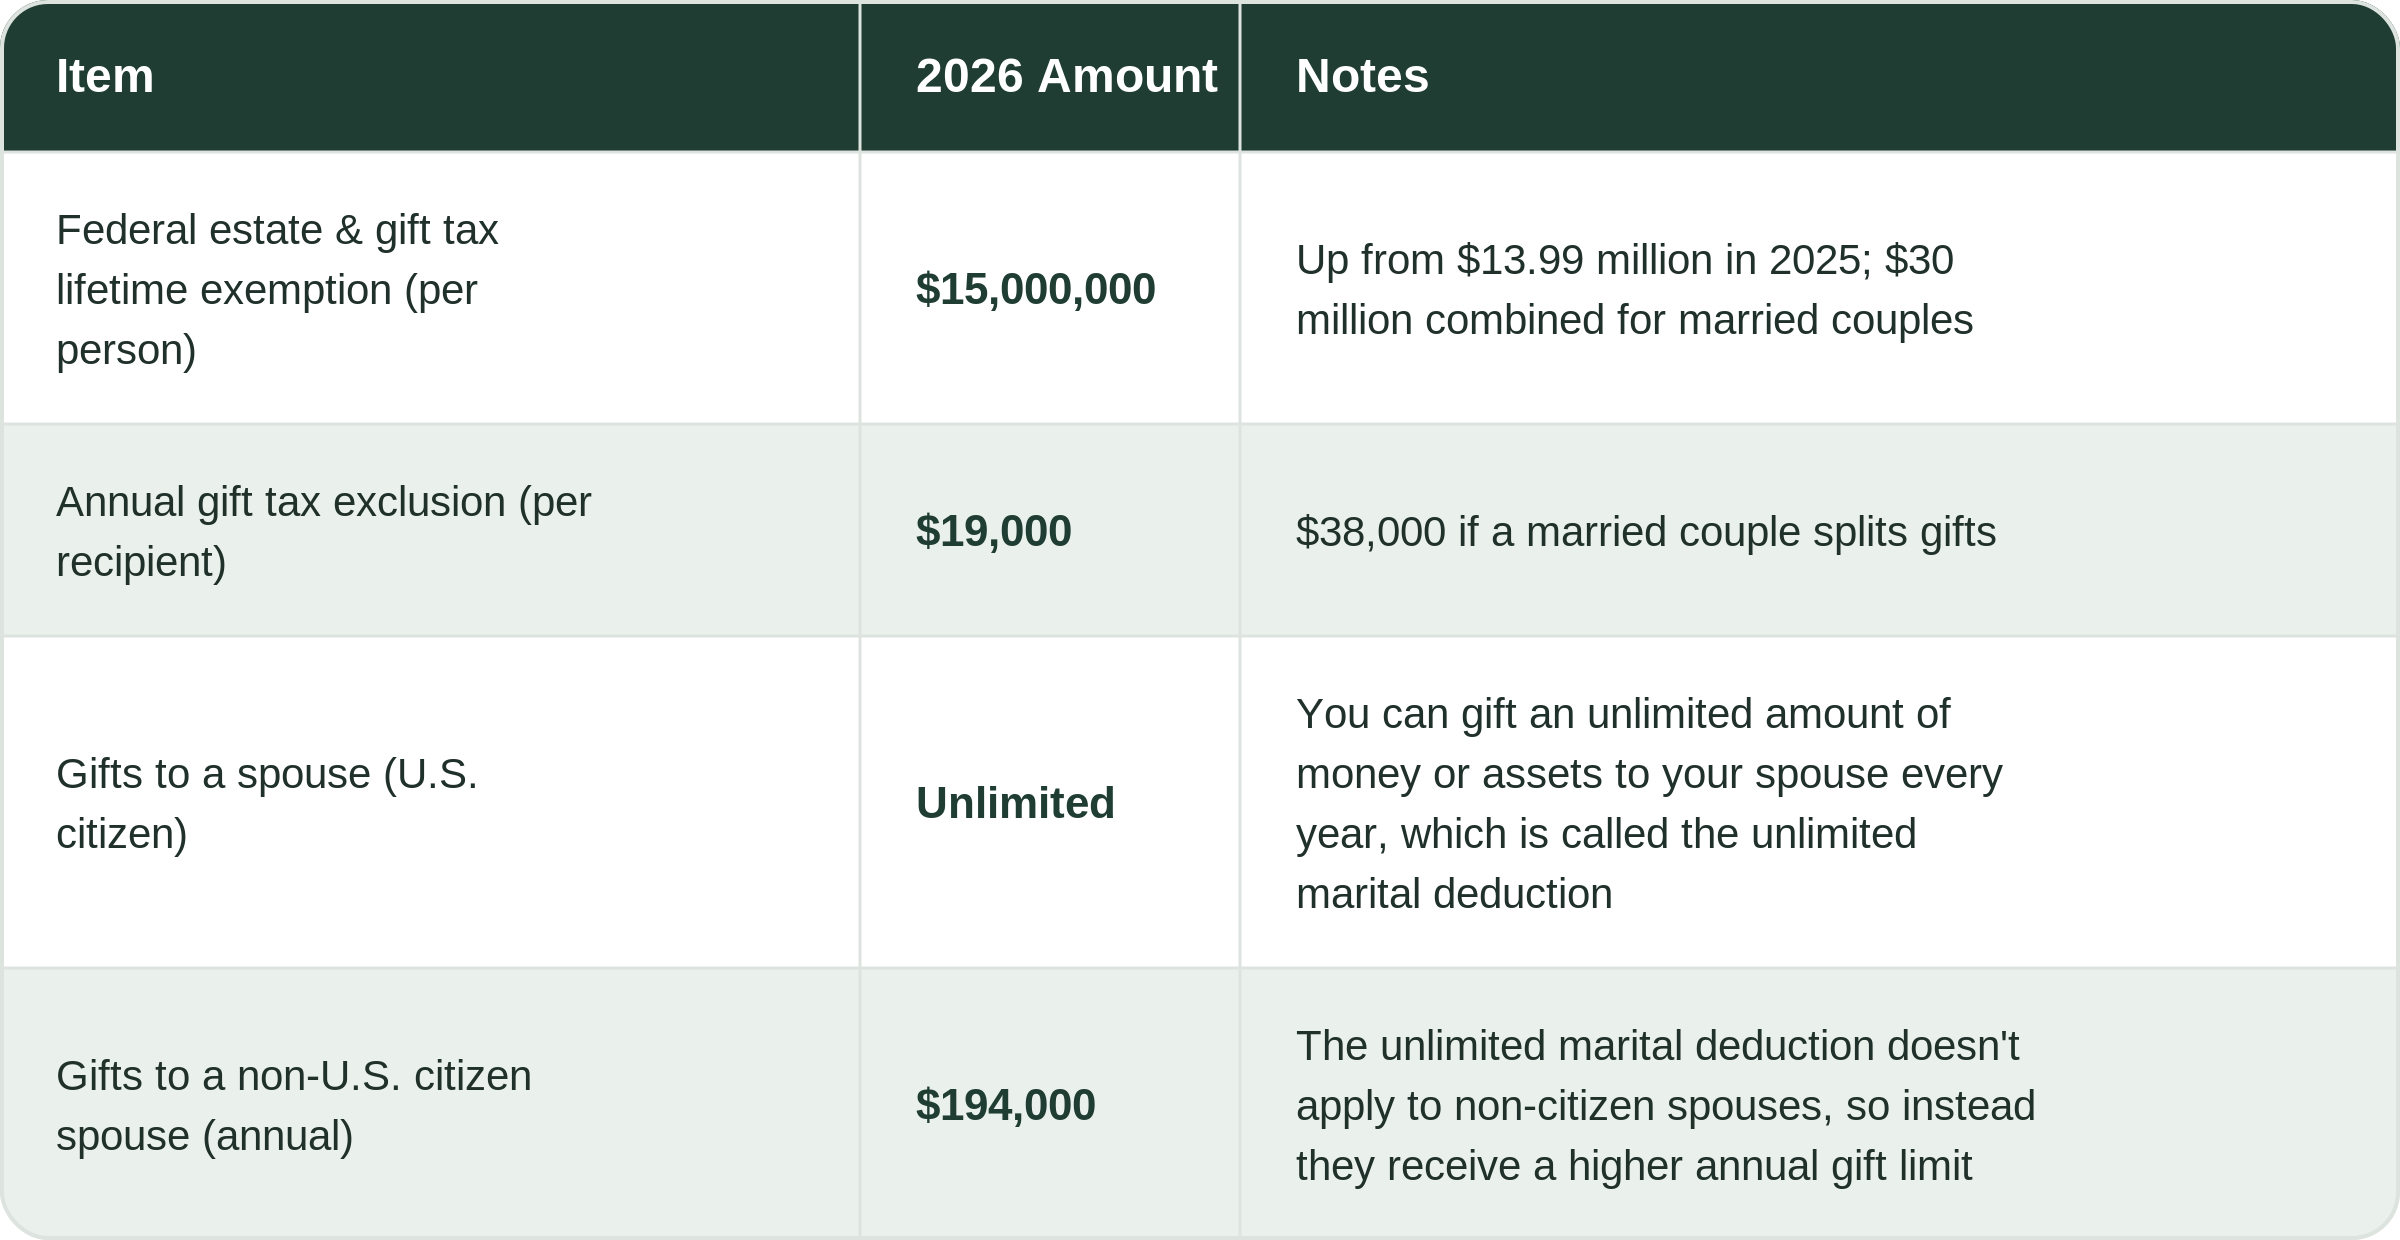Click the unlimited marital deduction explanation note
This screenshot has width=2400, height=1240.
(1649, 804)
